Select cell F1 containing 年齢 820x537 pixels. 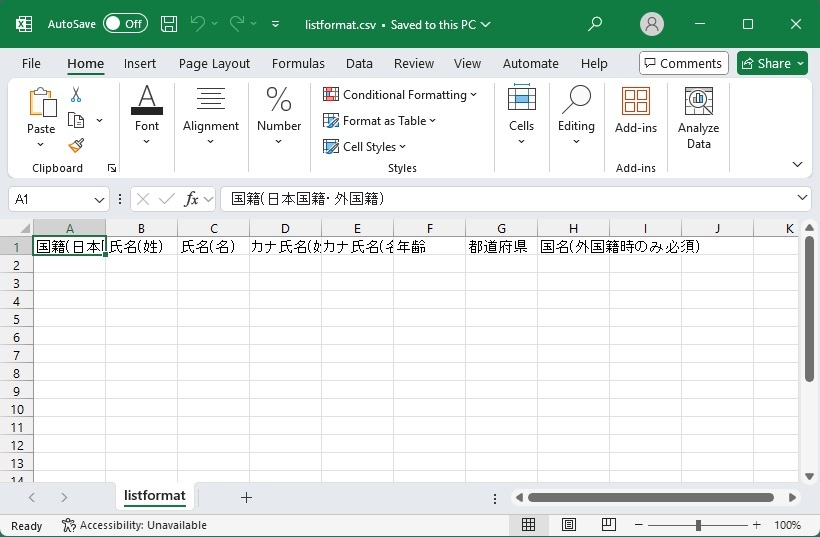pos(429,246)
